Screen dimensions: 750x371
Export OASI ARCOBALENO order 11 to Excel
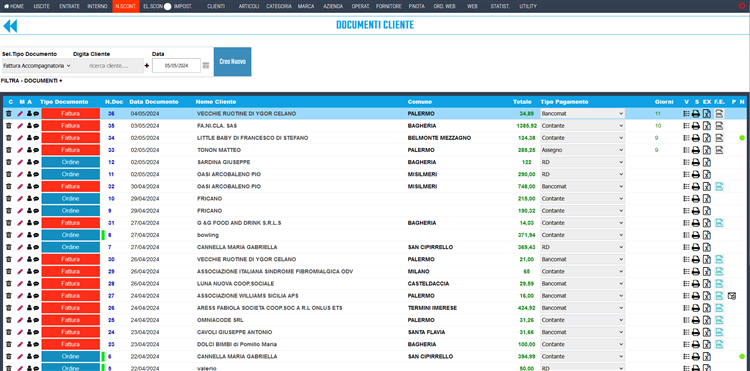[706, 175]
